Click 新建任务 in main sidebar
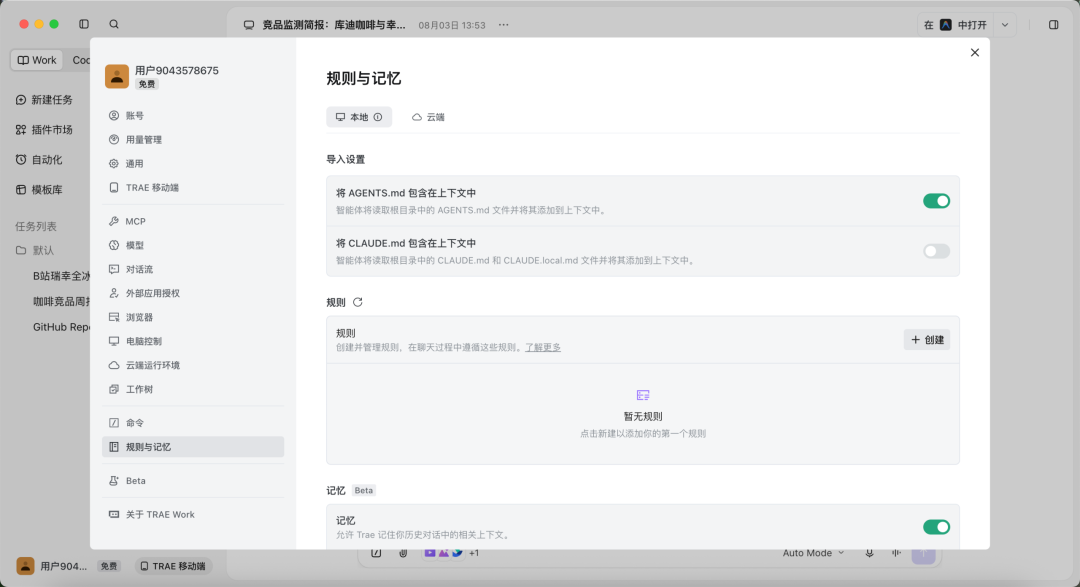Screen dimensions: 1080x587 point(44,100)
